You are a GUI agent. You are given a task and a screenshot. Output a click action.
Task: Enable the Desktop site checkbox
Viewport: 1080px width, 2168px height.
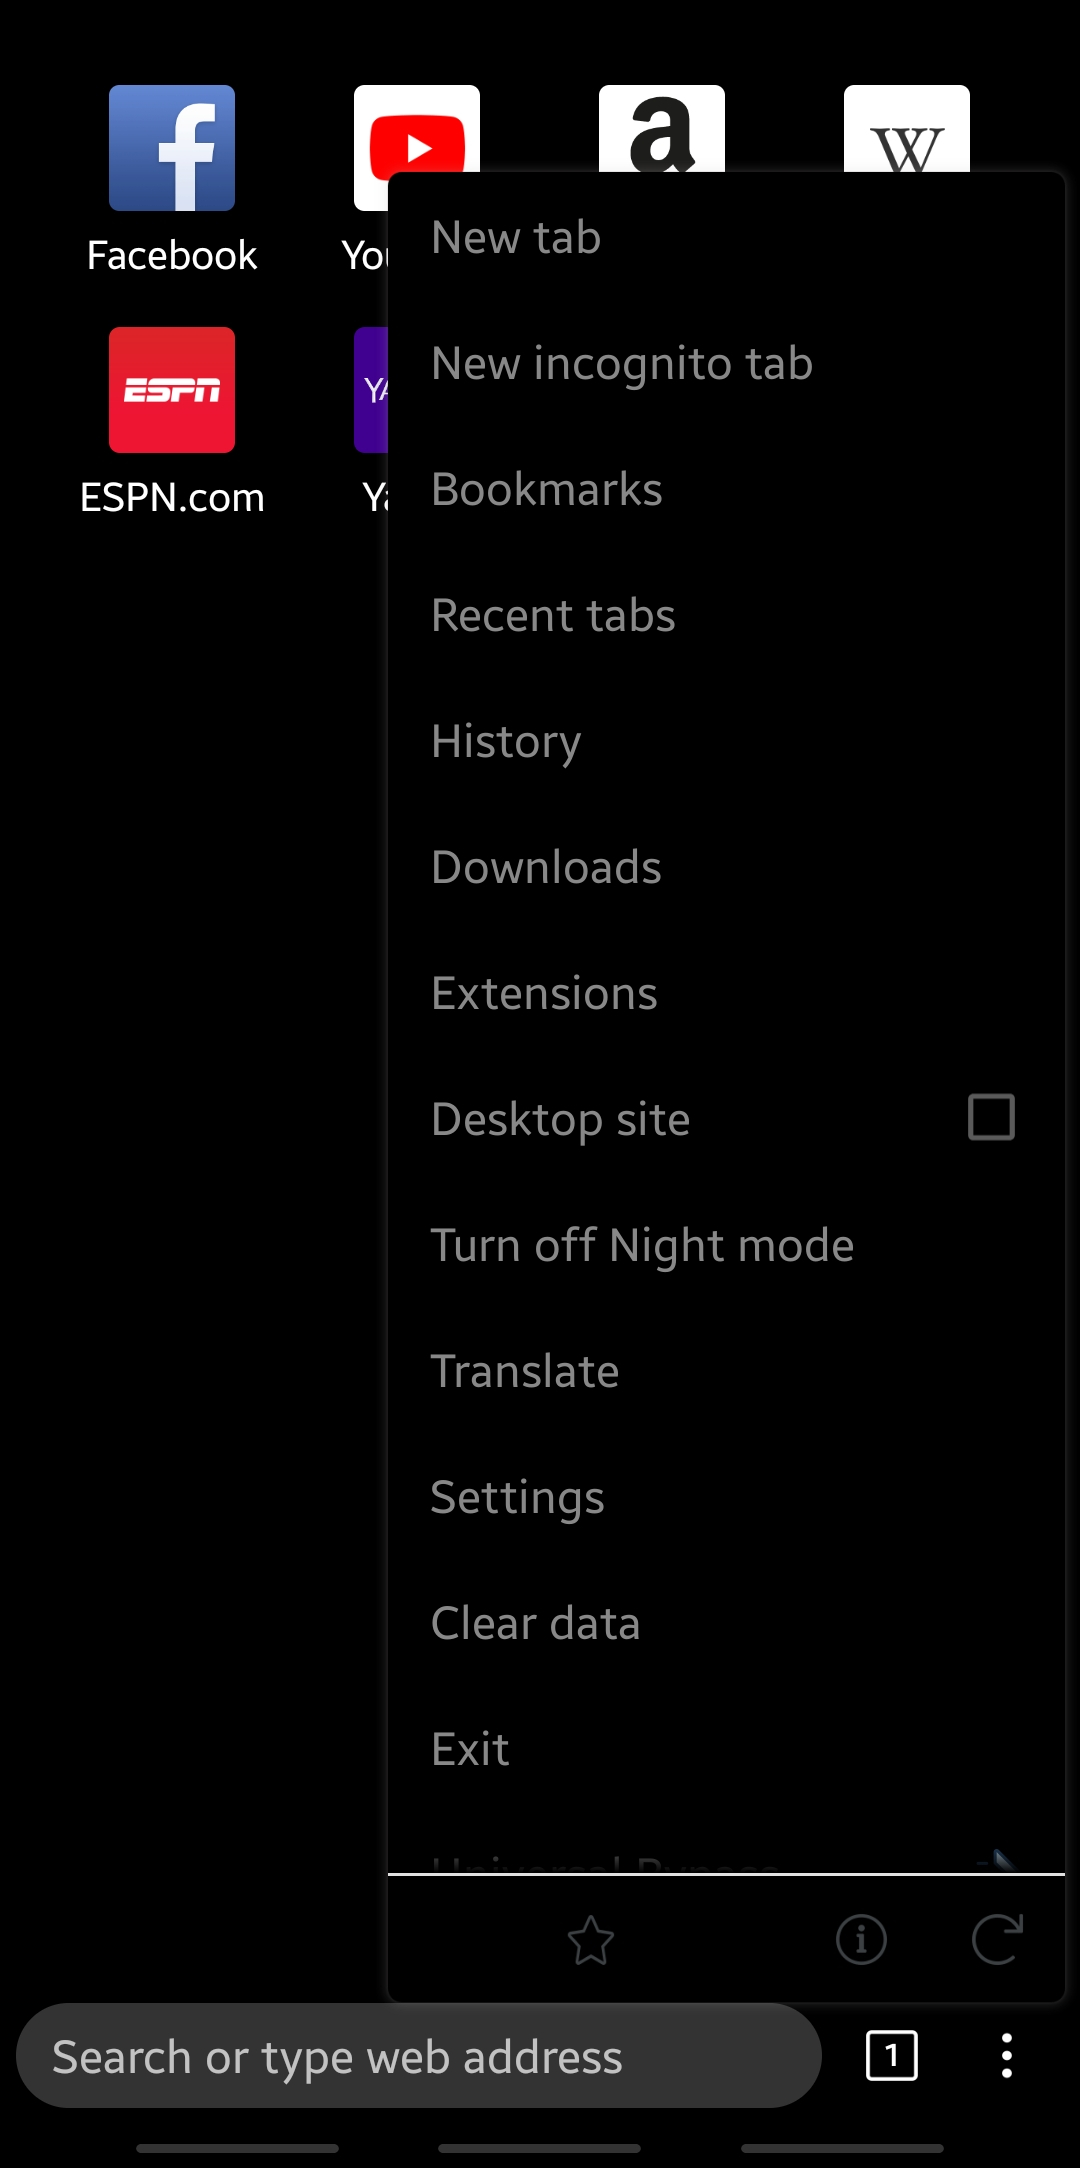[989, 1118]
